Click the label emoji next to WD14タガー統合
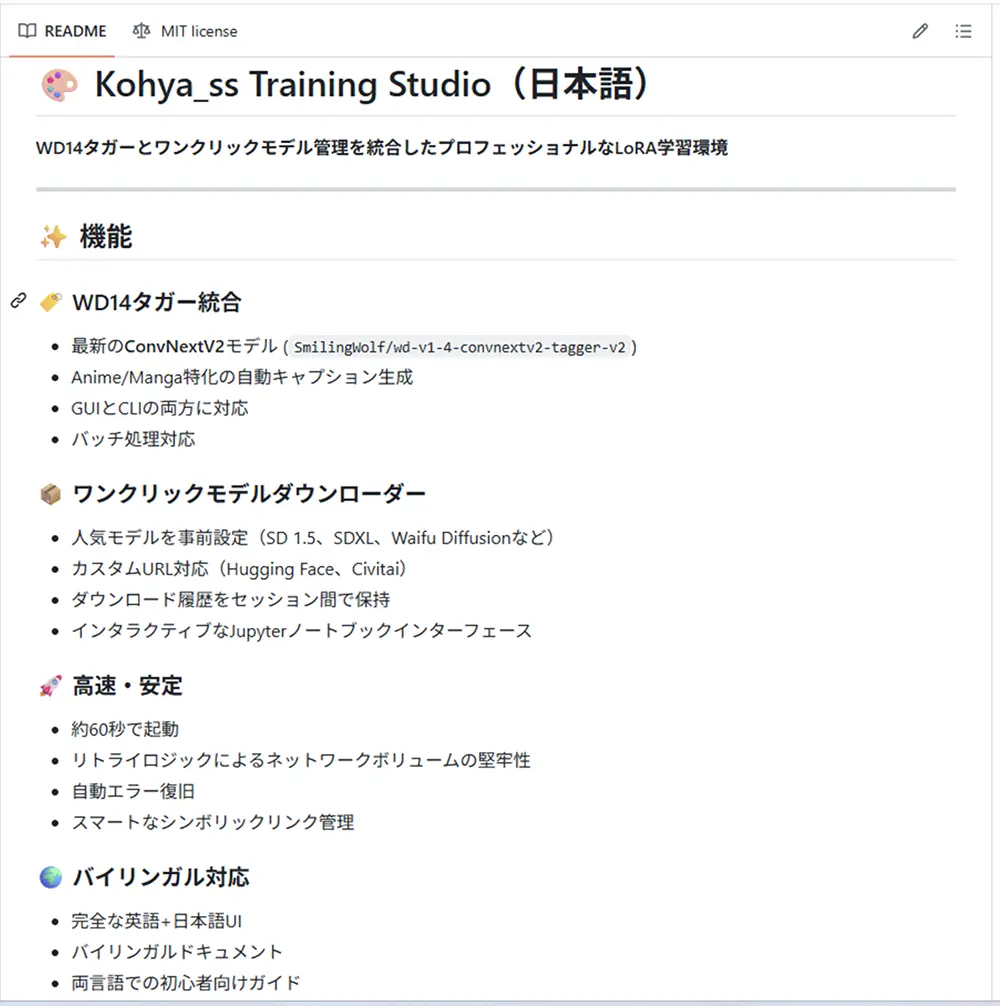 pos(49,301)
